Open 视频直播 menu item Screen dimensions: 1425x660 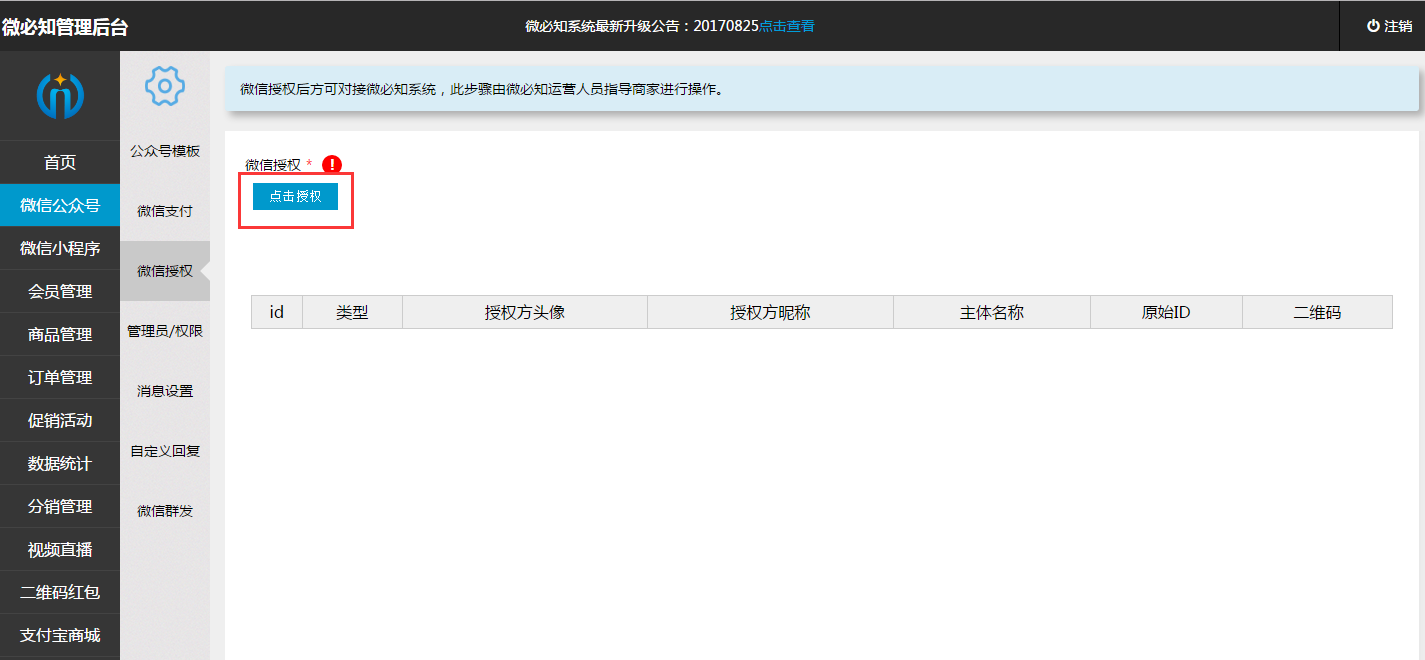60,549
